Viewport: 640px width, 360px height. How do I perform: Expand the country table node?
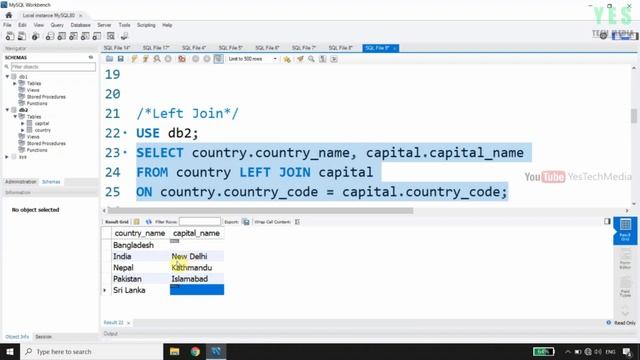tap(23, 130)
